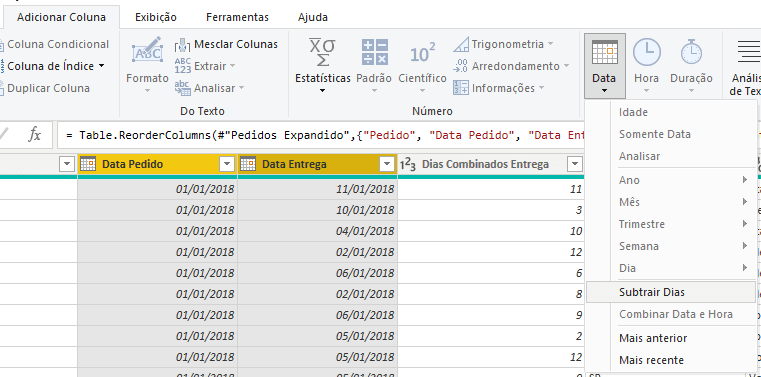761x377 pixels.
Task: Select the Data Entrega column header
Action: click(x=317, y=164)
